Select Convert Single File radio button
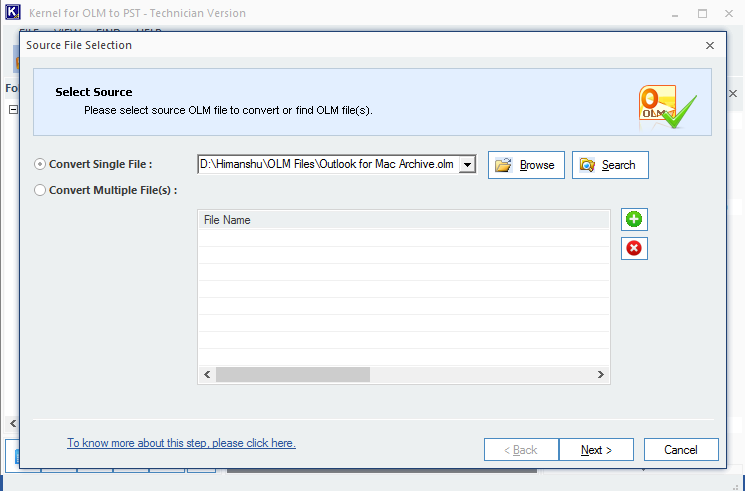This screenshot has width=745, height=491. click(40, 164)
